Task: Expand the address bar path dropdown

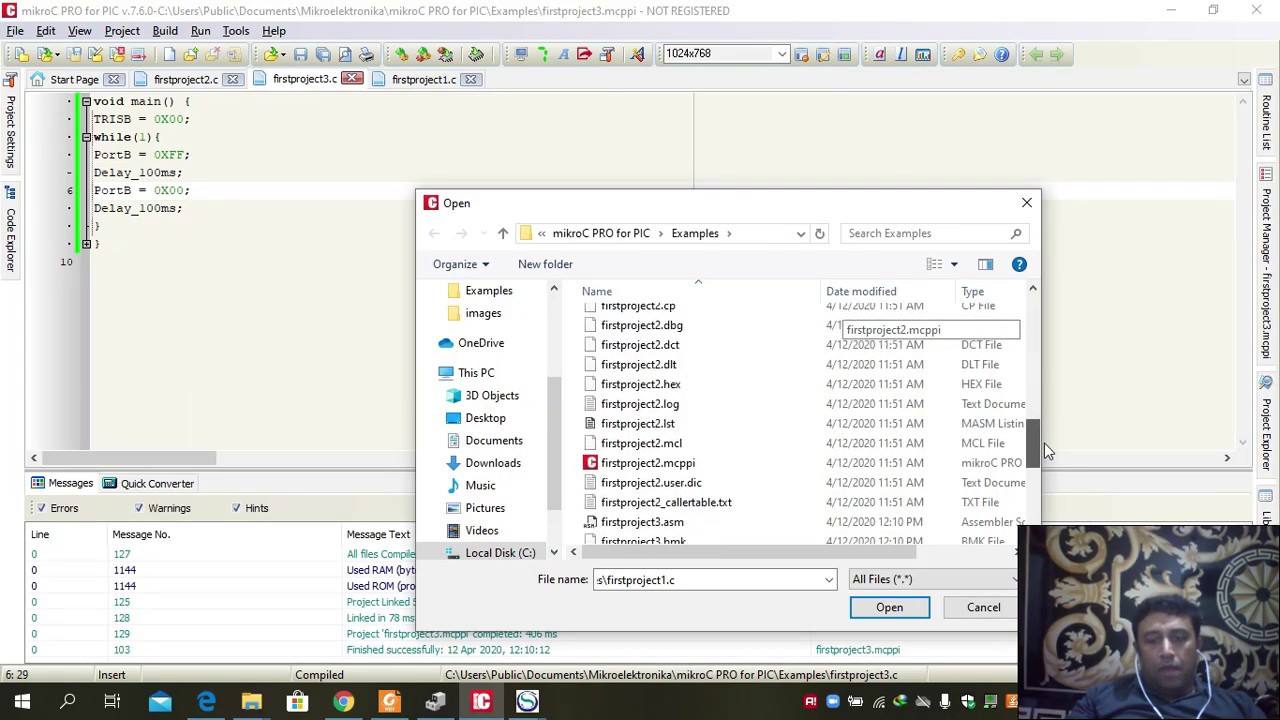Action: click(x=800, y=233)
